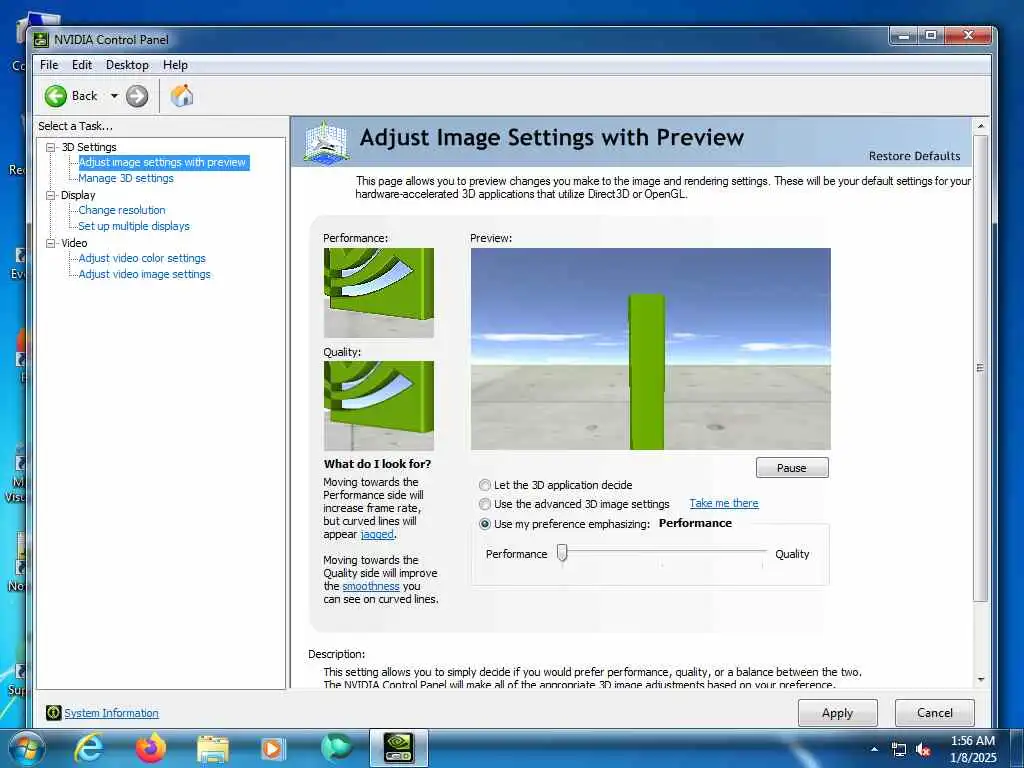Open Windows Media Player from the taskbar
1024x768 pixels.
(272, 748)
